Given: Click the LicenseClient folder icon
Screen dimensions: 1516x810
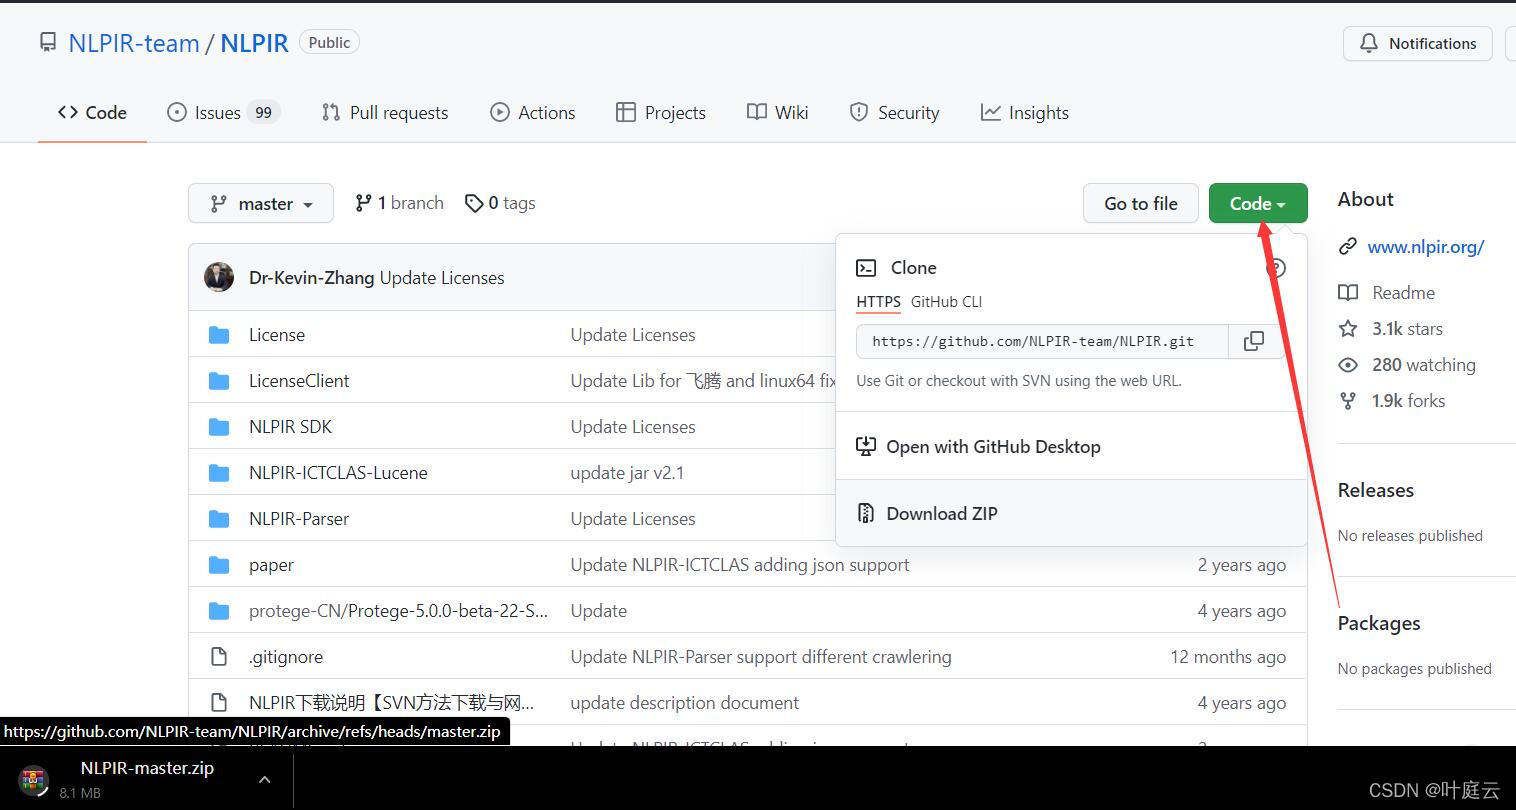Looking at the screenshot, I should [x=219, y=381].
